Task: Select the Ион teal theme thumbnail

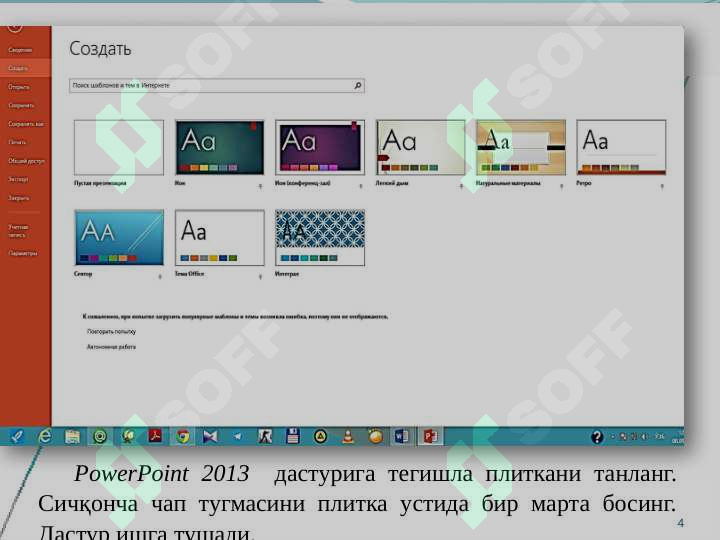Action: [219, 147]
